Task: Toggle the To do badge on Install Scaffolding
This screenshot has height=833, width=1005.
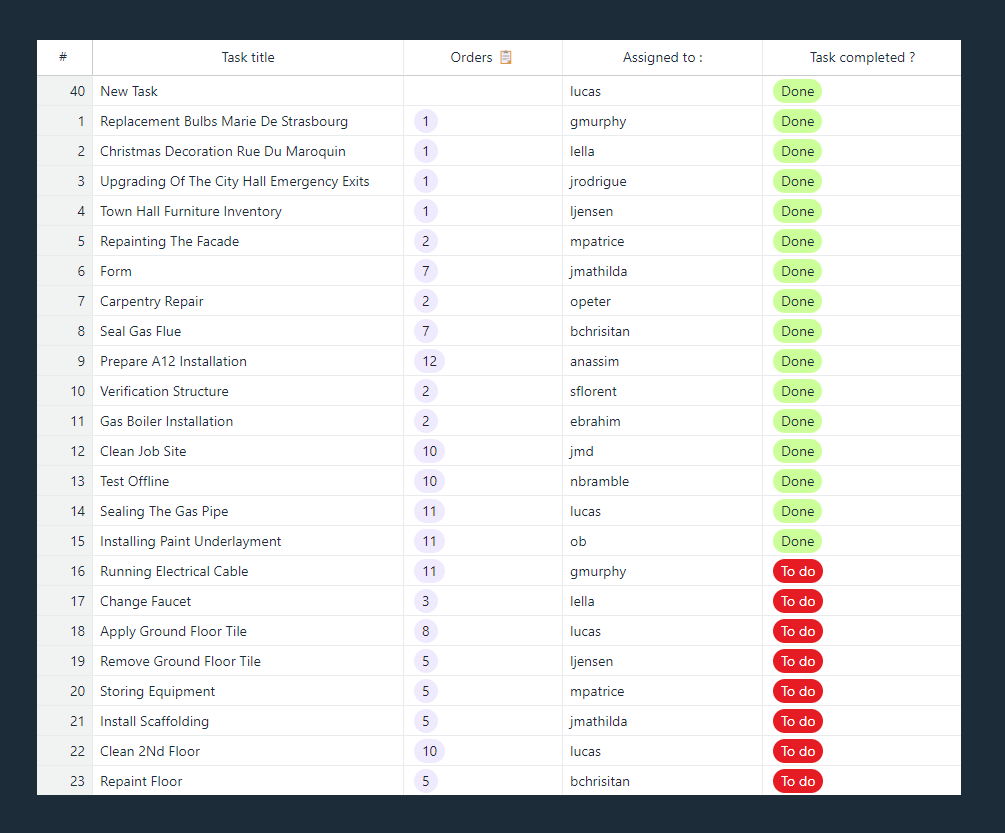Action: pyautogui.click(x=797, y=721)
